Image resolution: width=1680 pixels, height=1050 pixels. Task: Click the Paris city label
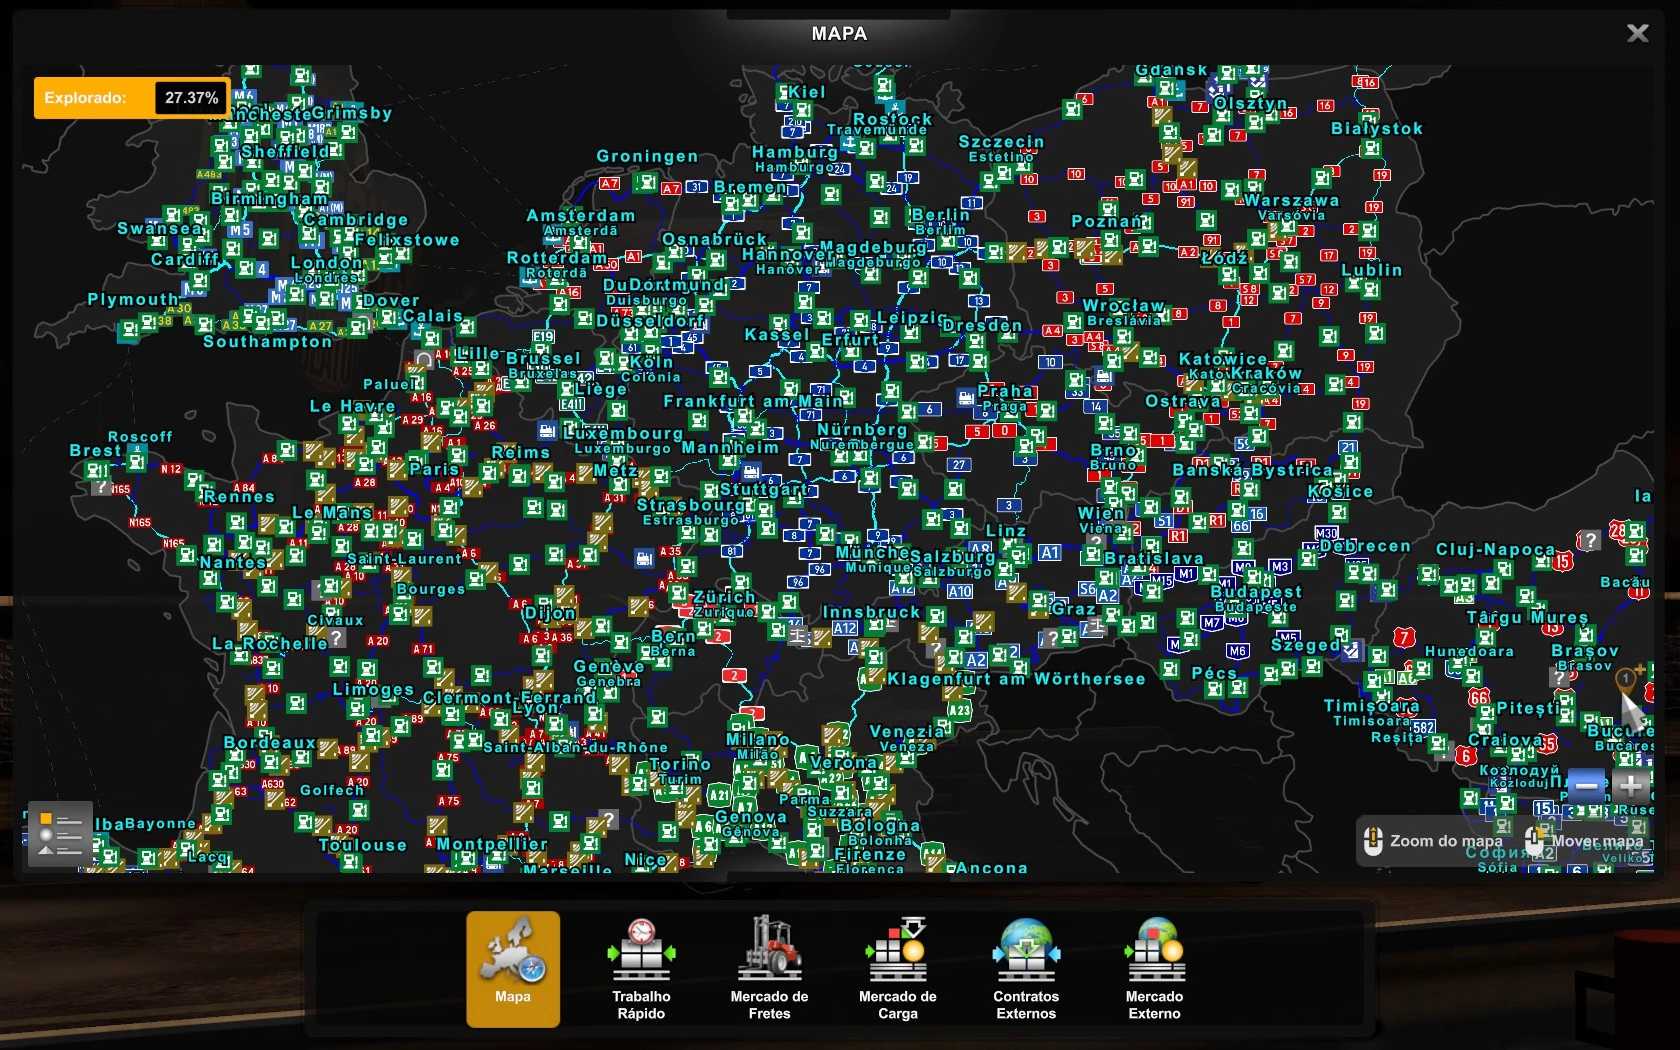(434, 469)
